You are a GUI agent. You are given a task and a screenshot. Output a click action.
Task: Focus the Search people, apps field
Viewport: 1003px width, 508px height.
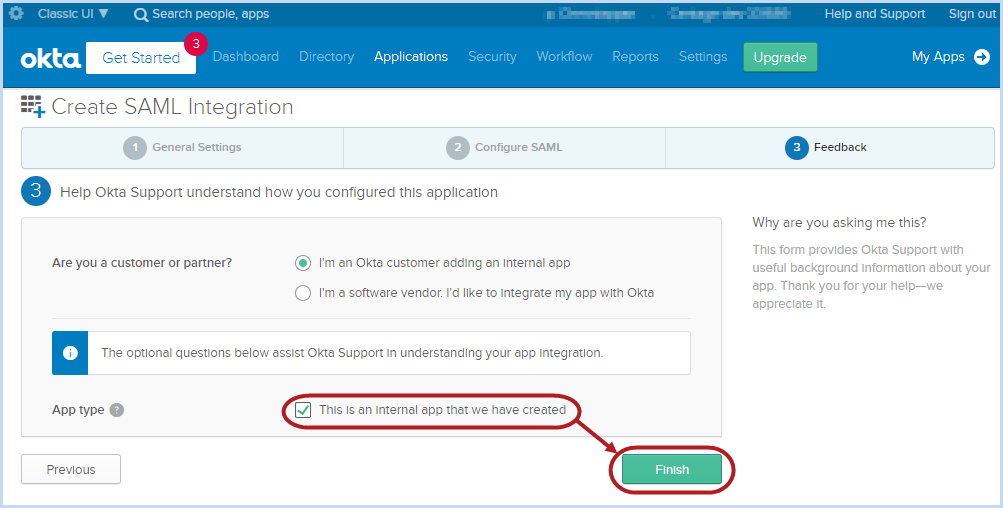210,14
